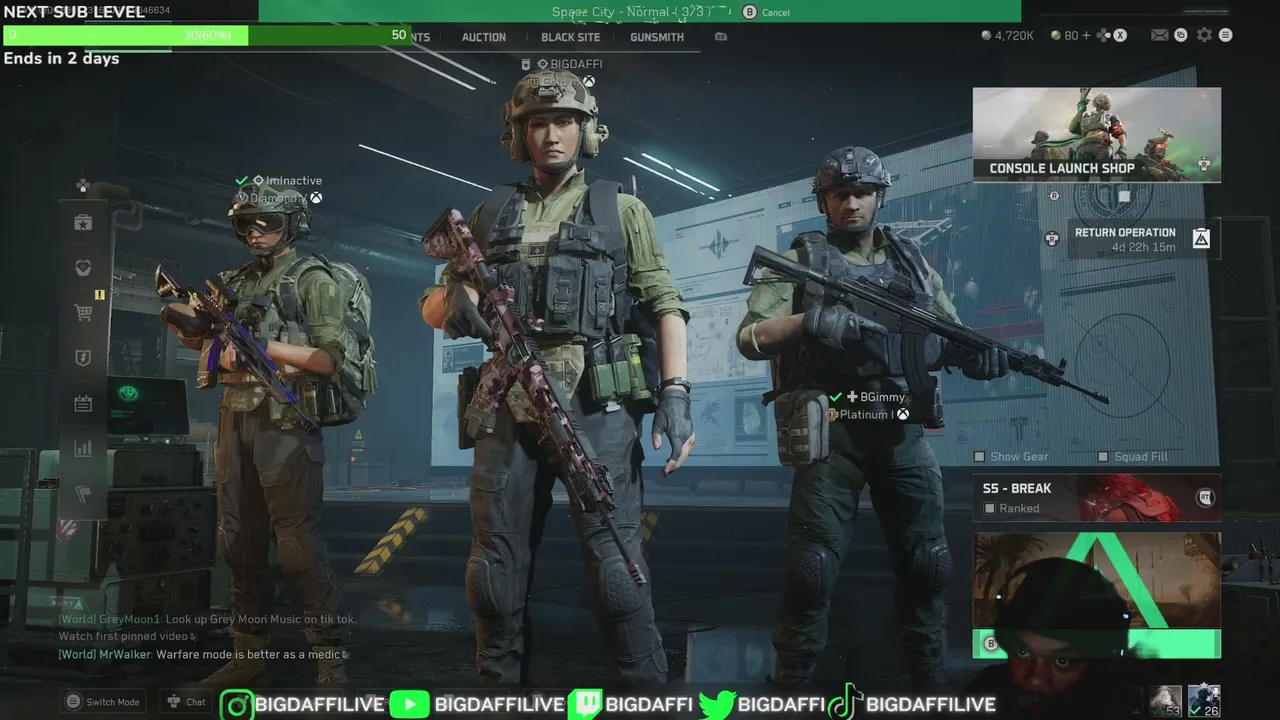
Task: Click the Switch Mode button
Action: [x=103, y=702]
